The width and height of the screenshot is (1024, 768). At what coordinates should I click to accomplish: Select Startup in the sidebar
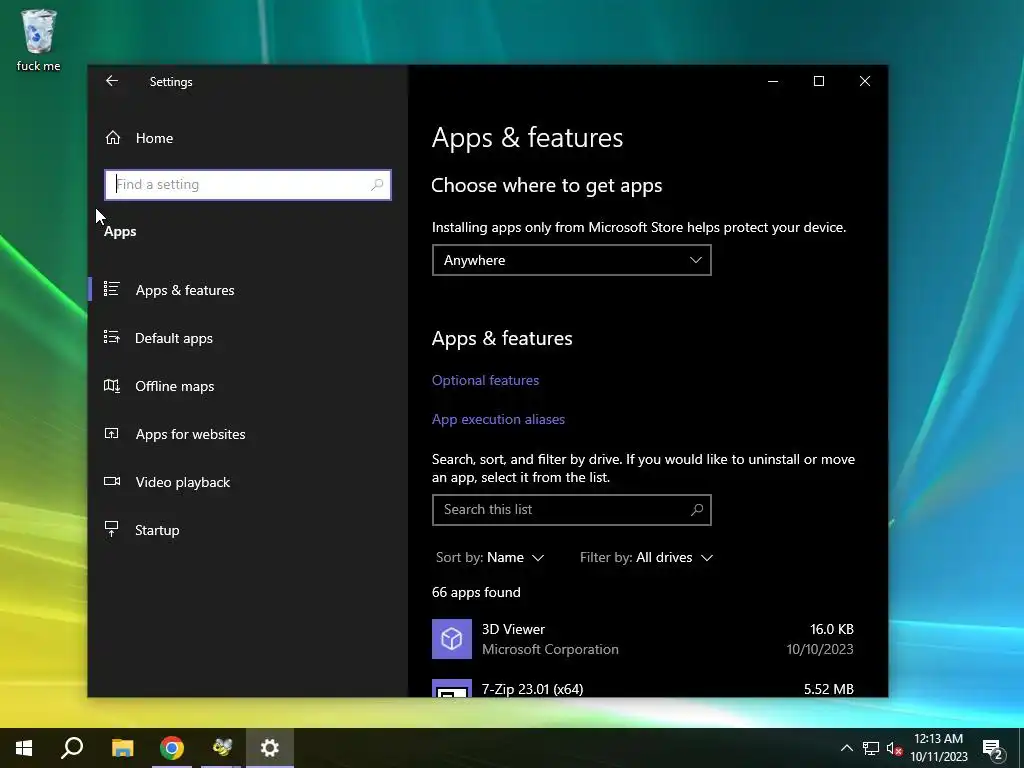(248, 530)
